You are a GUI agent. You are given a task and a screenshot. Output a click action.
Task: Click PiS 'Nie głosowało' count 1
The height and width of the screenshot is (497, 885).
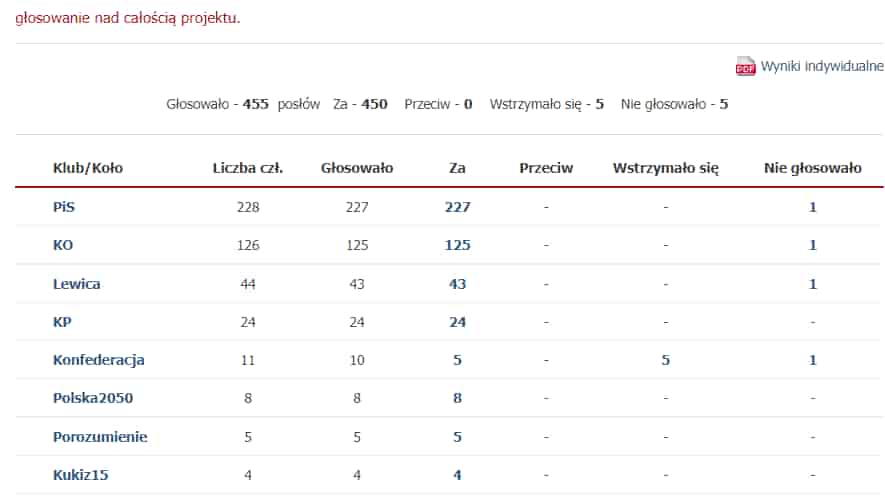pyautogui.click(x=813, y=207)
